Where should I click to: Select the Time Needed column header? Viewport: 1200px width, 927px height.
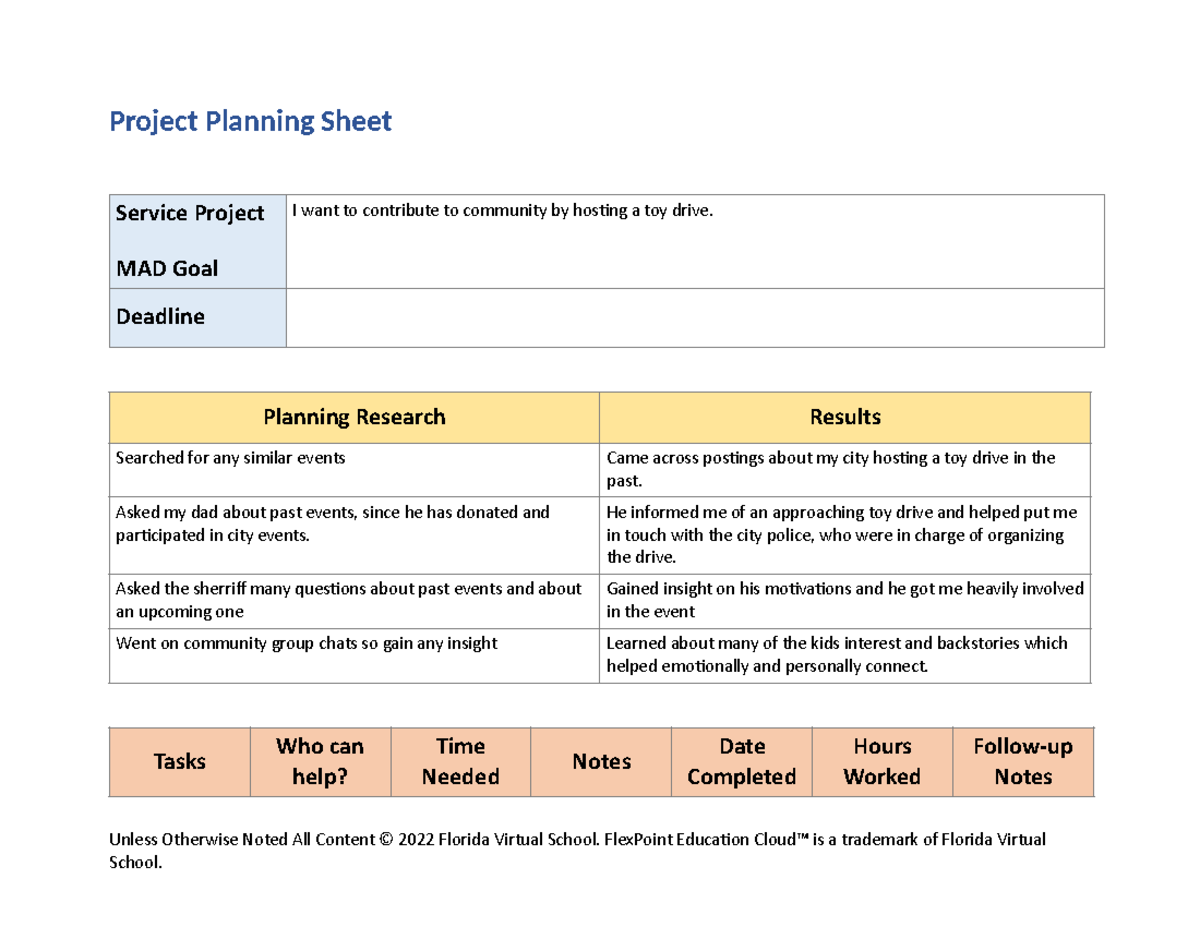coord(461,762)
